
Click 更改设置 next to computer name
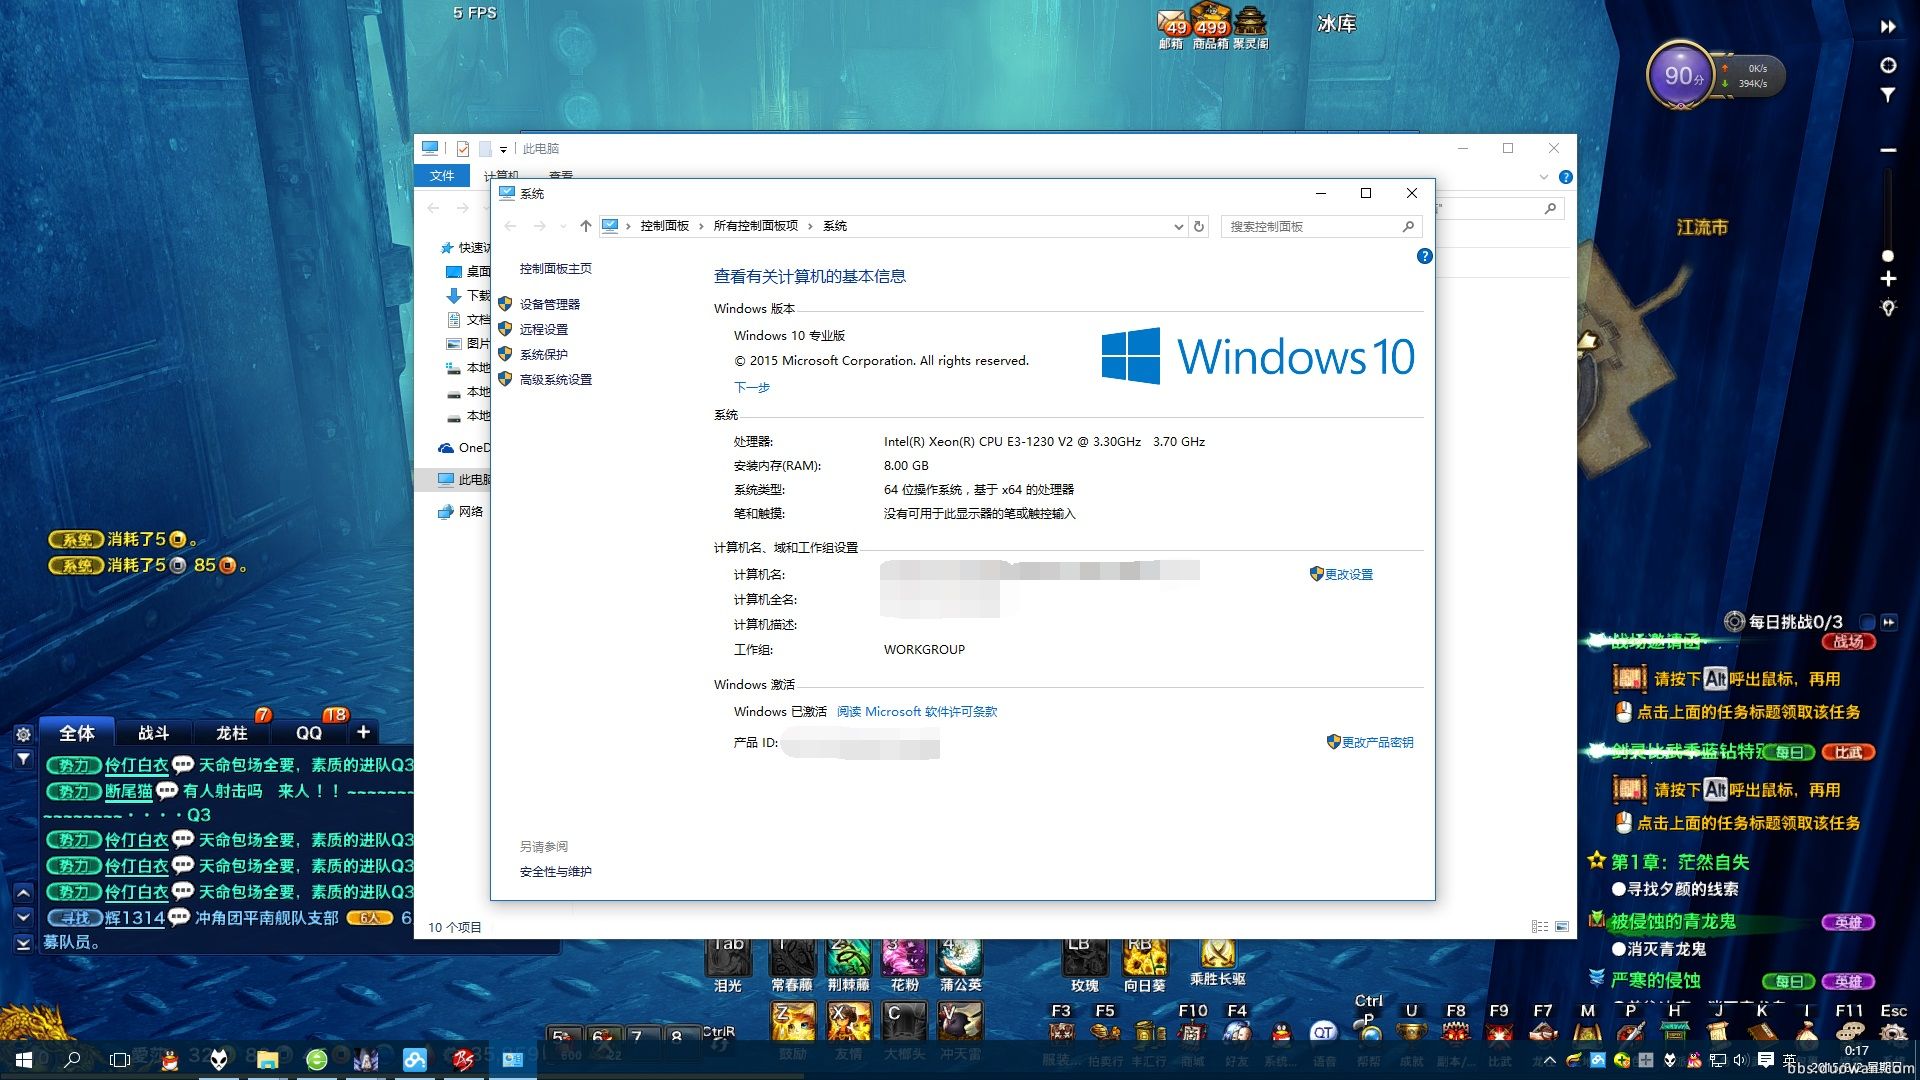point(1348,574)
